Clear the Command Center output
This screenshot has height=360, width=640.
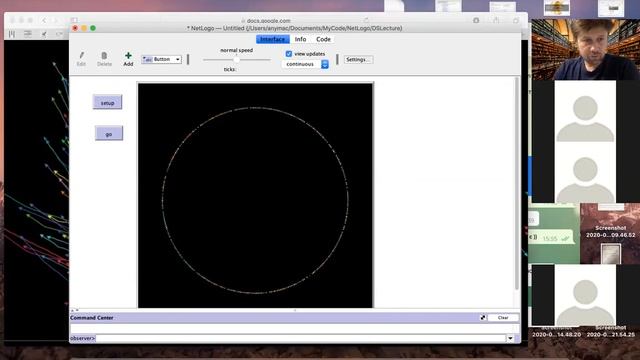[503, 318]
